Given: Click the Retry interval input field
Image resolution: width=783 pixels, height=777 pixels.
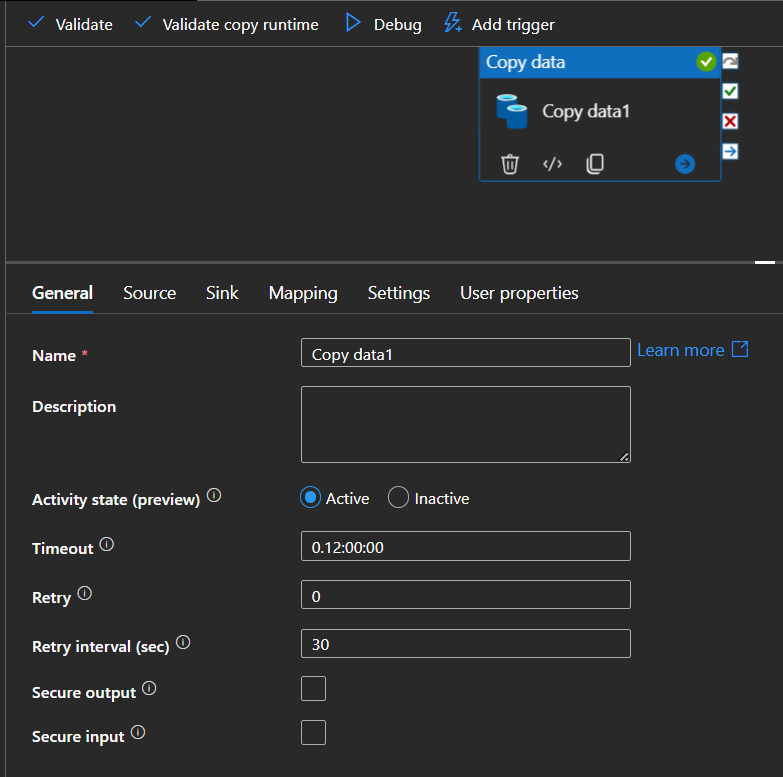Looking at the screenshot, I should tap(465, 644).
